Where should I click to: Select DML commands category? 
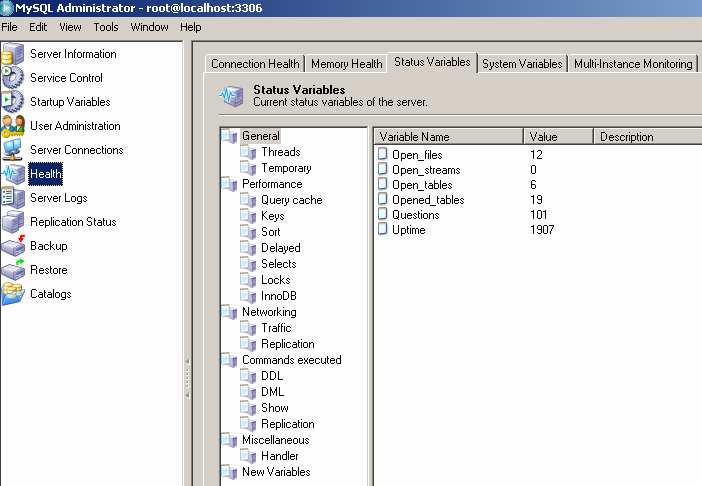[272, 392]
